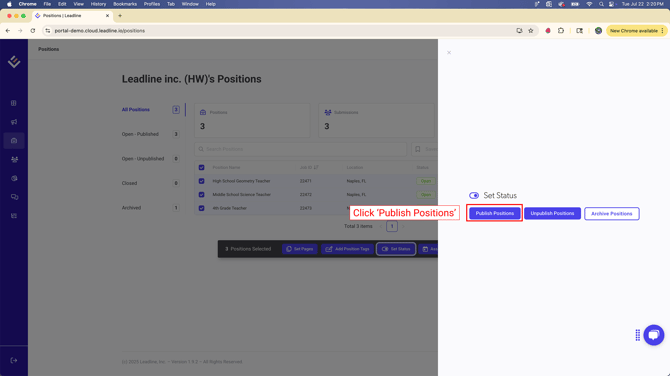Open the Chrome File menu
The width and height of the screenshot is (670, 376).
pos(47,4)
